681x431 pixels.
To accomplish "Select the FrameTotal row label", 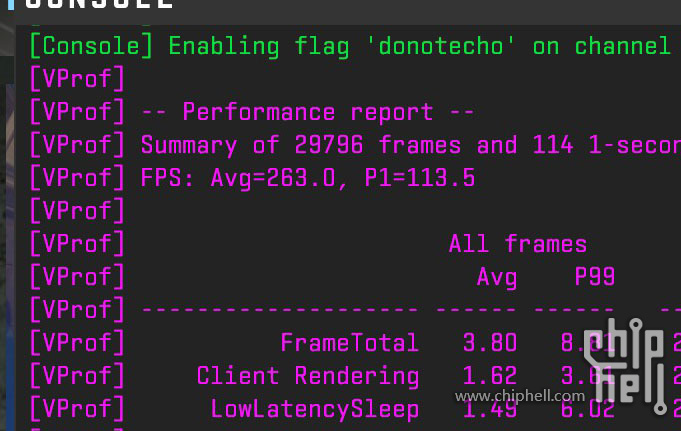I will pos(349,343).
